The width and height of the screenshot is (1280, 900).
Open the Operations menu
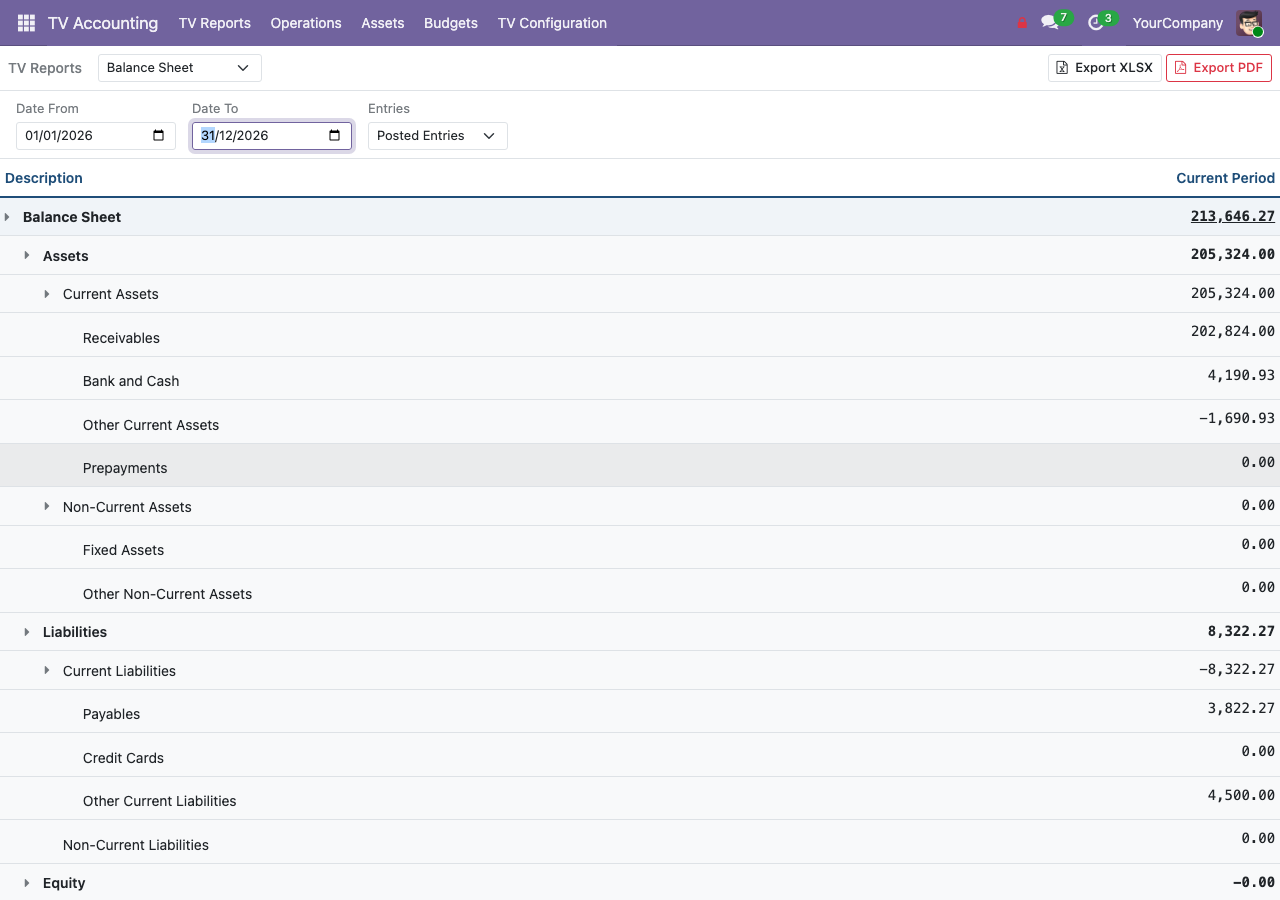[x=306, y=23]
